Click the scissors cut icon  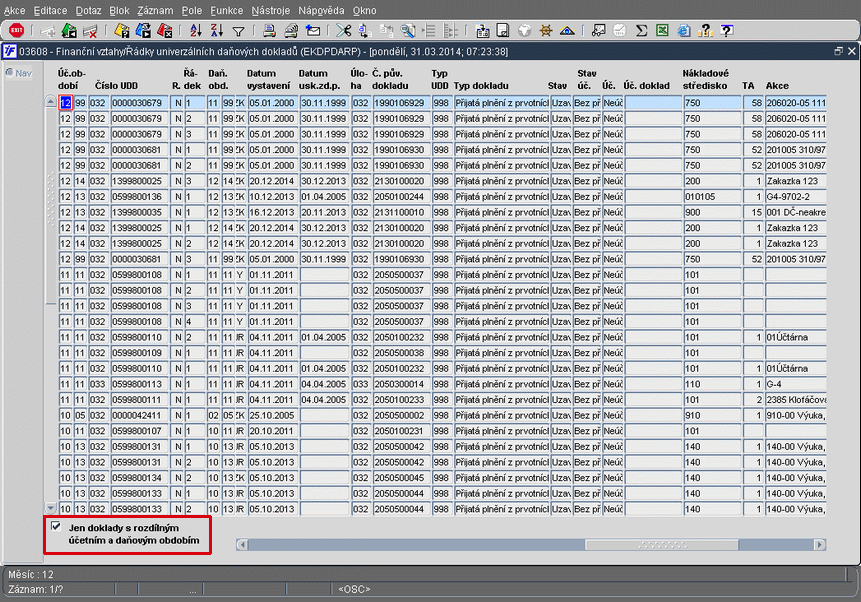coord(344,30)
